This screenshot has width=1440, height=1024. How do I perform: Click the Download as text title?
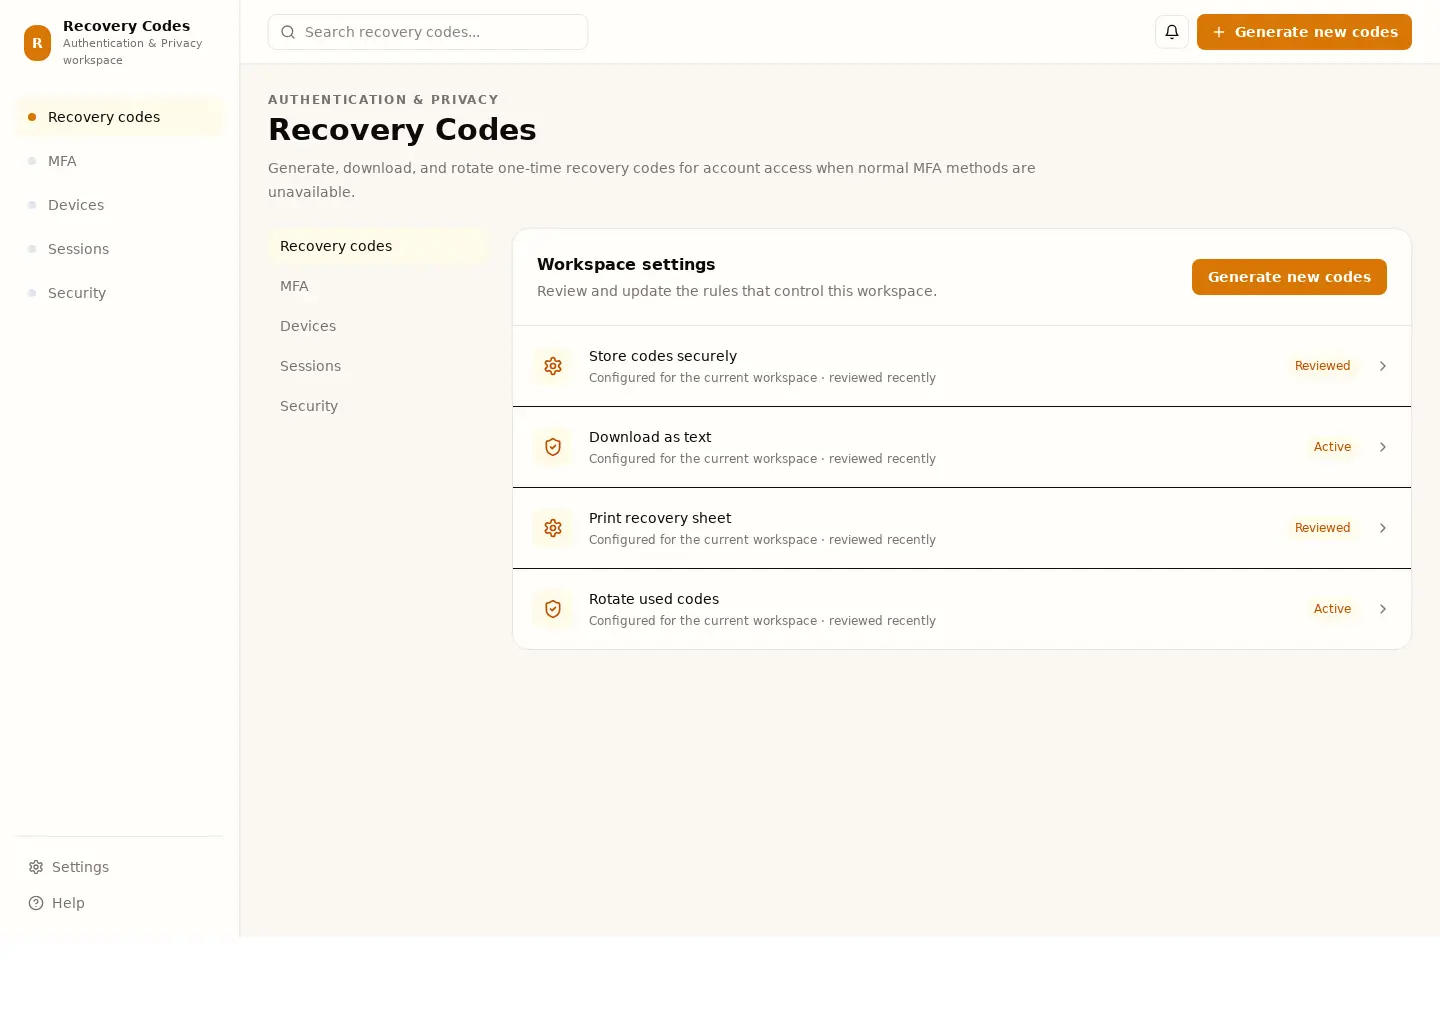coord(650,437)
